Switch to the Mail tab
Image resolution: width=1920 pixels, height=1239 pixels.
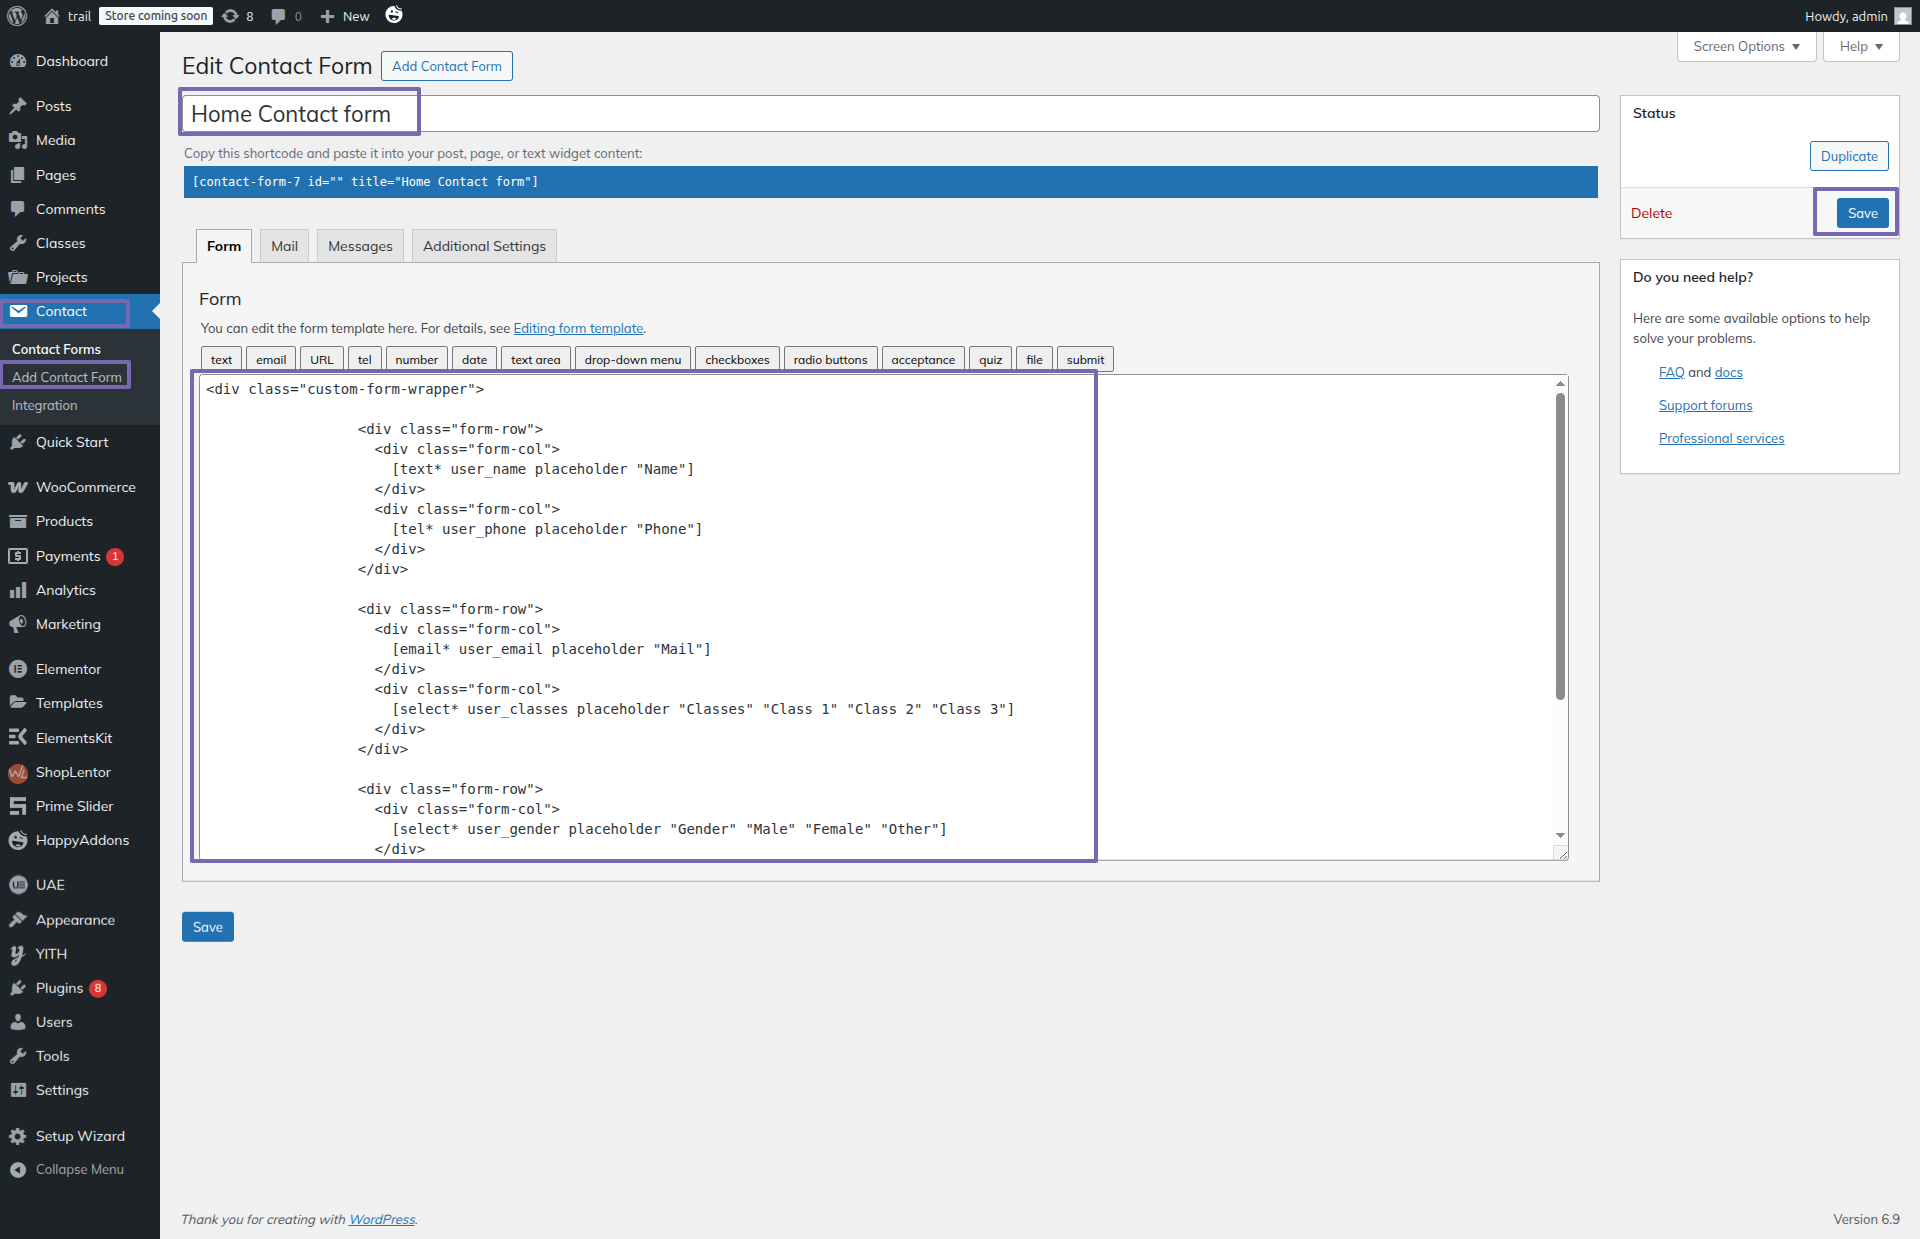point(284,247)
